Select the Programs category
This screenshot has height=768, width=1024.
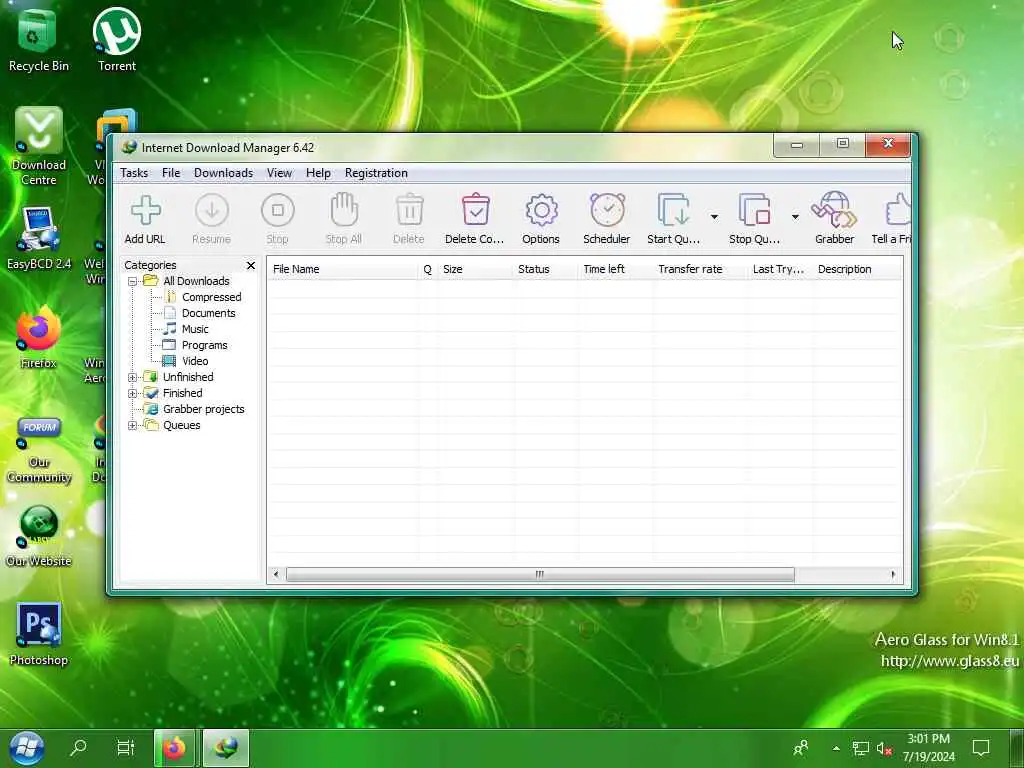[204, 345]
